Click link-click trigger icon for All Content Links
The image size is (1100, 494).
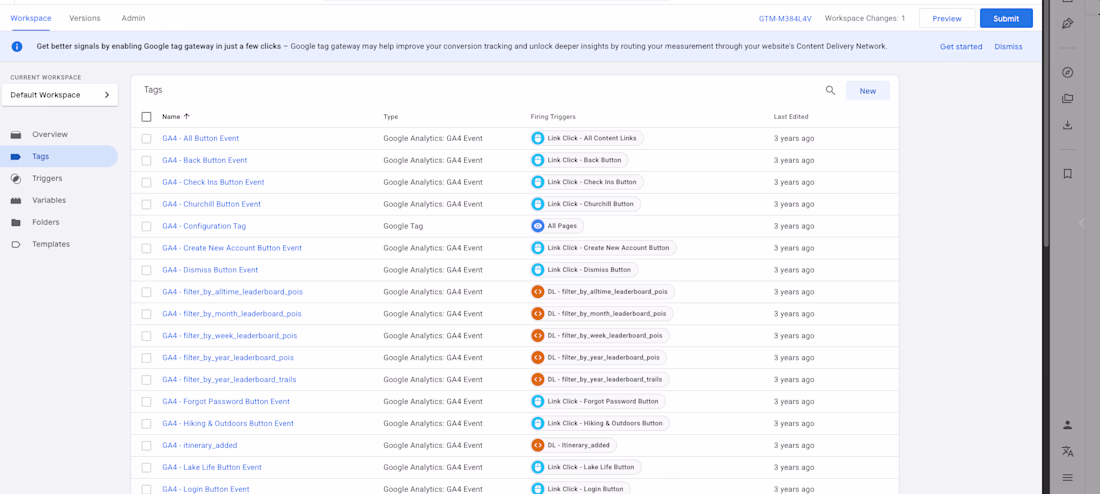[538, 138]
